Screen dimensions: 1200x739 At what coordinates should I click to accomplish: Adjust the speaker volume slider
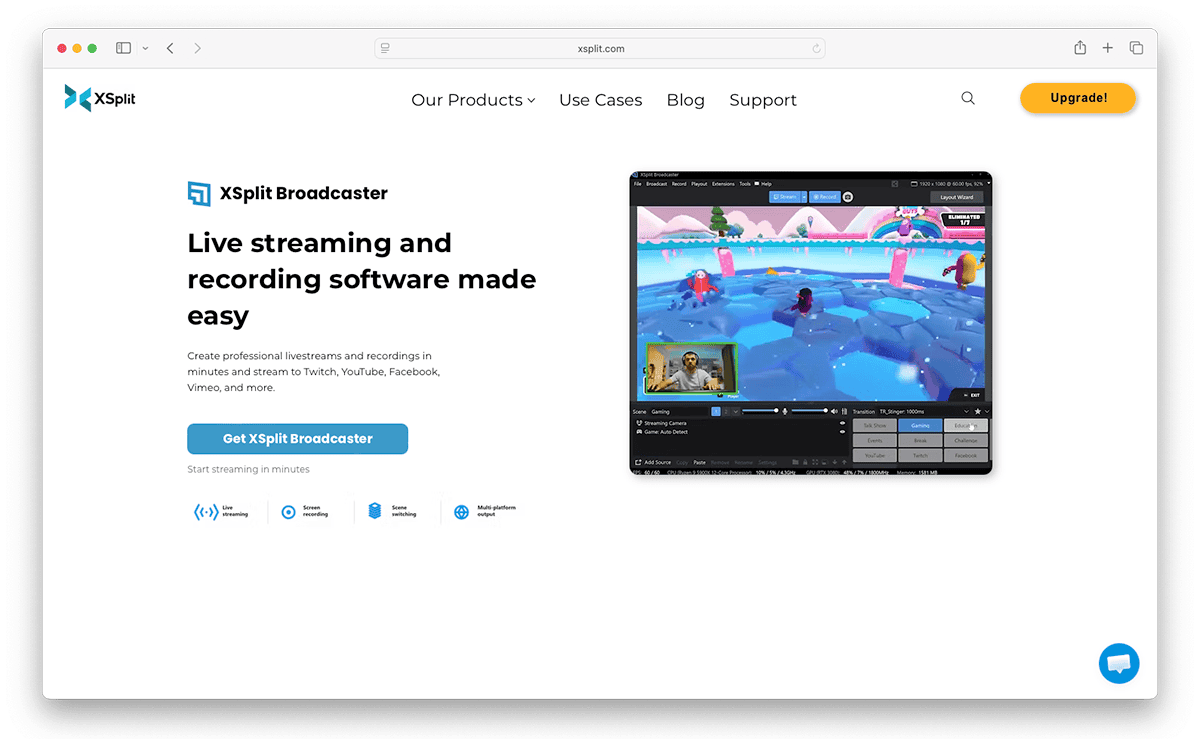[x=810, y=411]
